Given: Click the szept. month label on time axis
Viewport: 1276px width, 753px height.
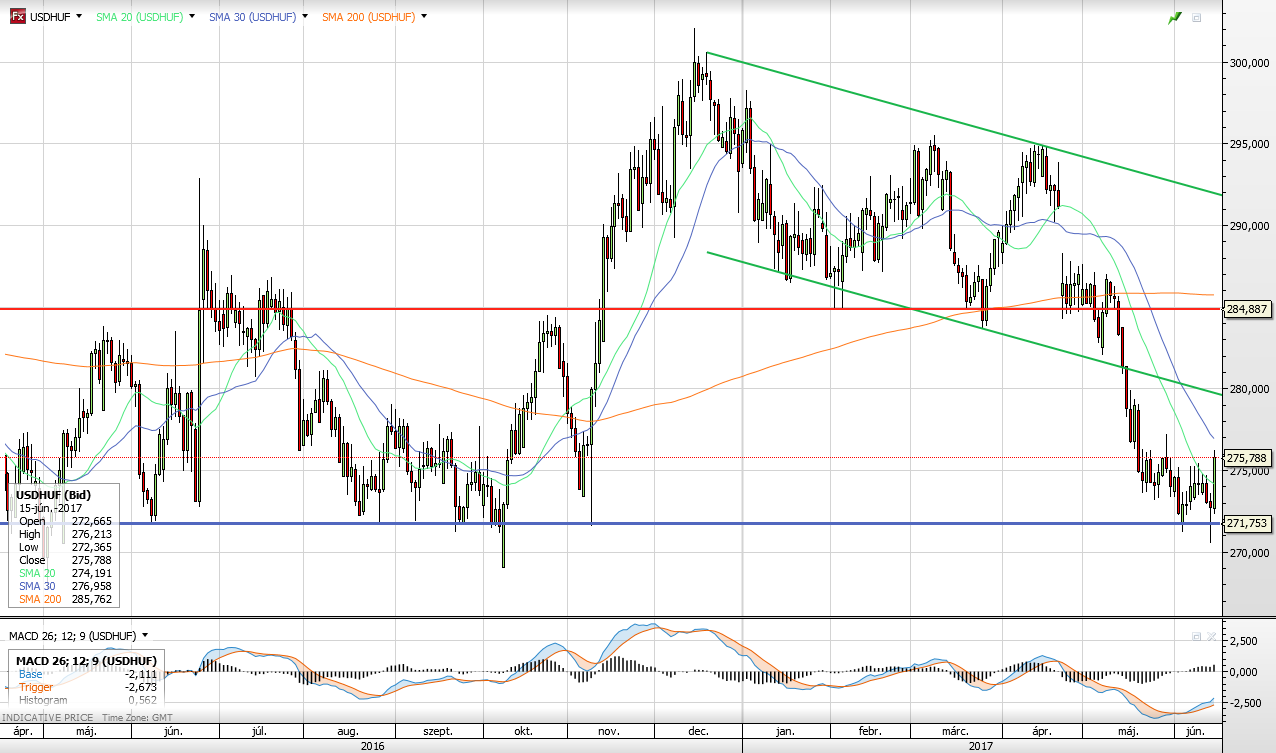Looking at the screenshot, I should pyautogui.click(x=438, y=732).
